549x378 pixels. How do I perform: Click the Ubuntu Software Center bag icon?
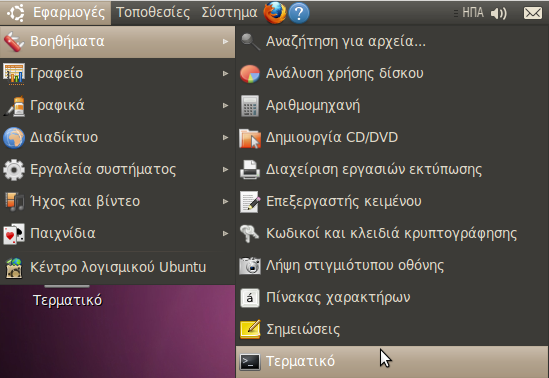tap(14, 268)
